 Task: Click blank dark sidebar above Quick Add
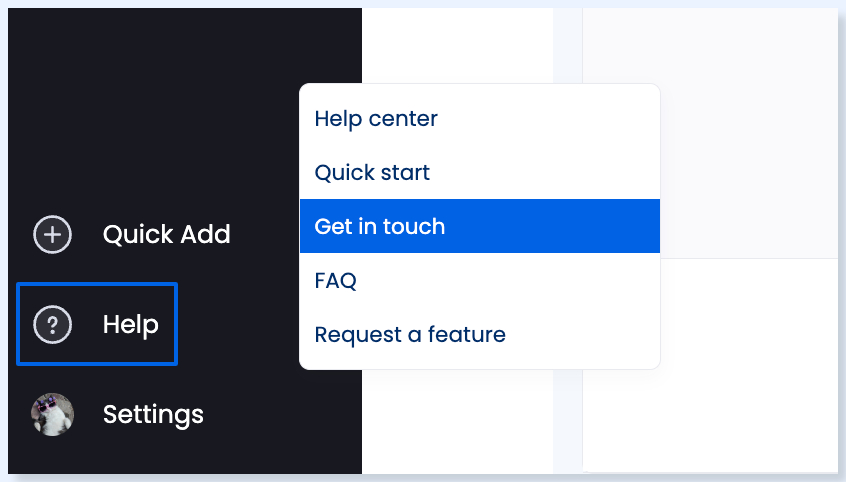[150, 100]
